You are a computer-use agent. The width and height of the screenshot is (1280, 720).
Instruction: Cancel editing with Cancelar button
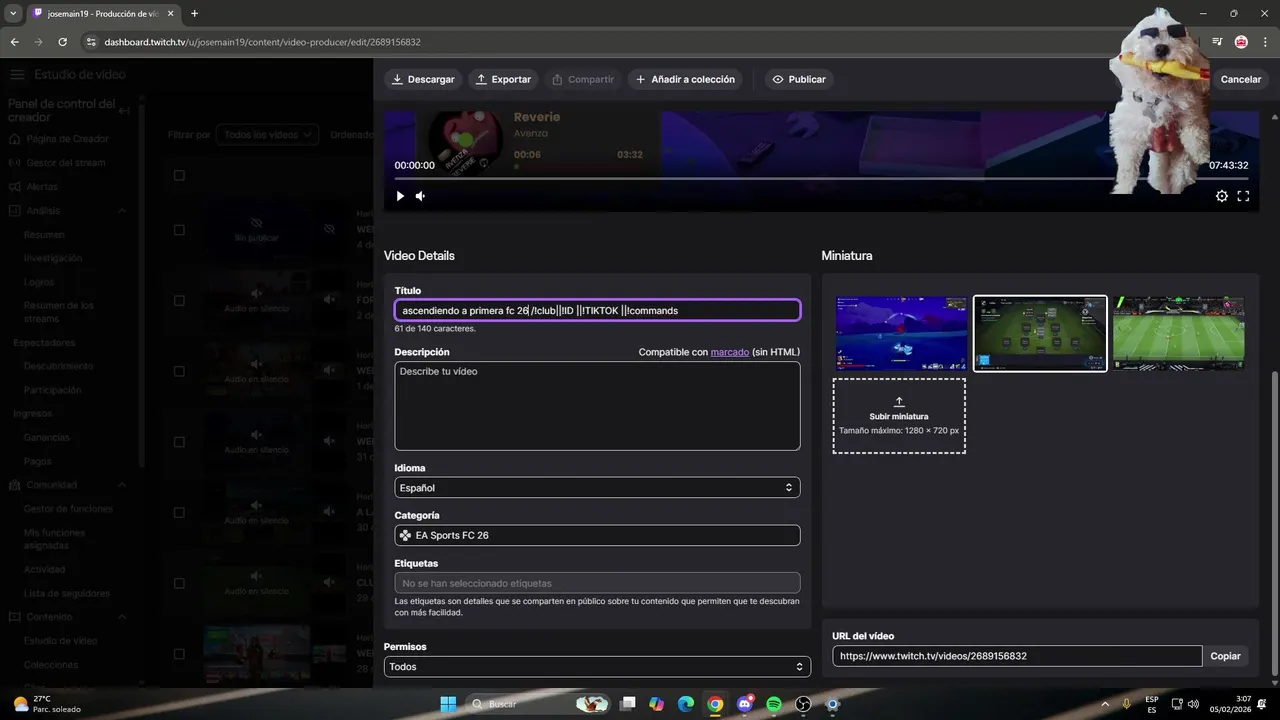point(1241,79)
